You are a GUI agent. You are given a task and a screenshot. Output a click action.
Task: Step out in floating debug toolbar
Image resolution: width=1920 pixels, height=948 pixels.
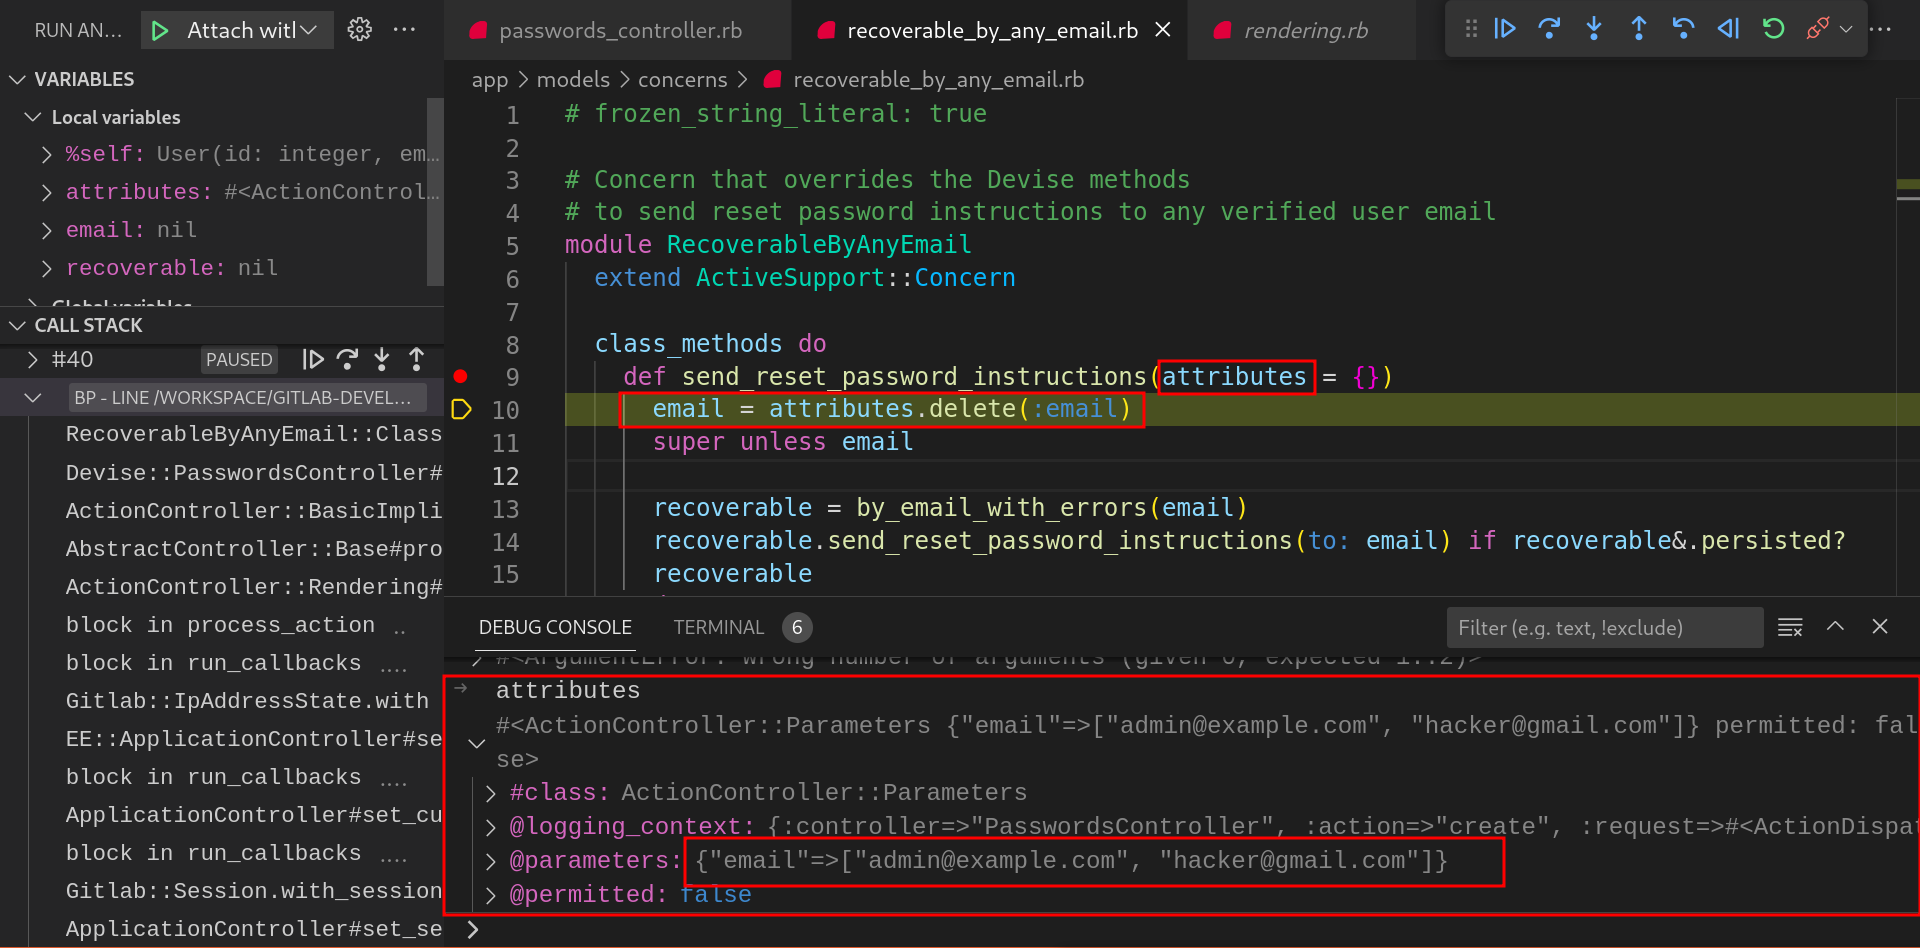point(1639,29)
